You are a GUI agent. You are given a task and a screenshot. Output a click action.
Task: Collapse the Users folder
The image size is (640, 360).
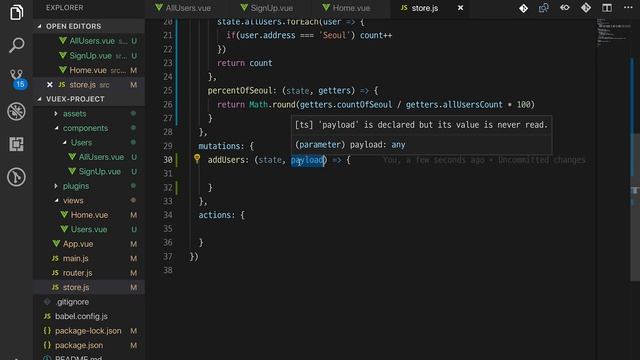coord(81,142)
